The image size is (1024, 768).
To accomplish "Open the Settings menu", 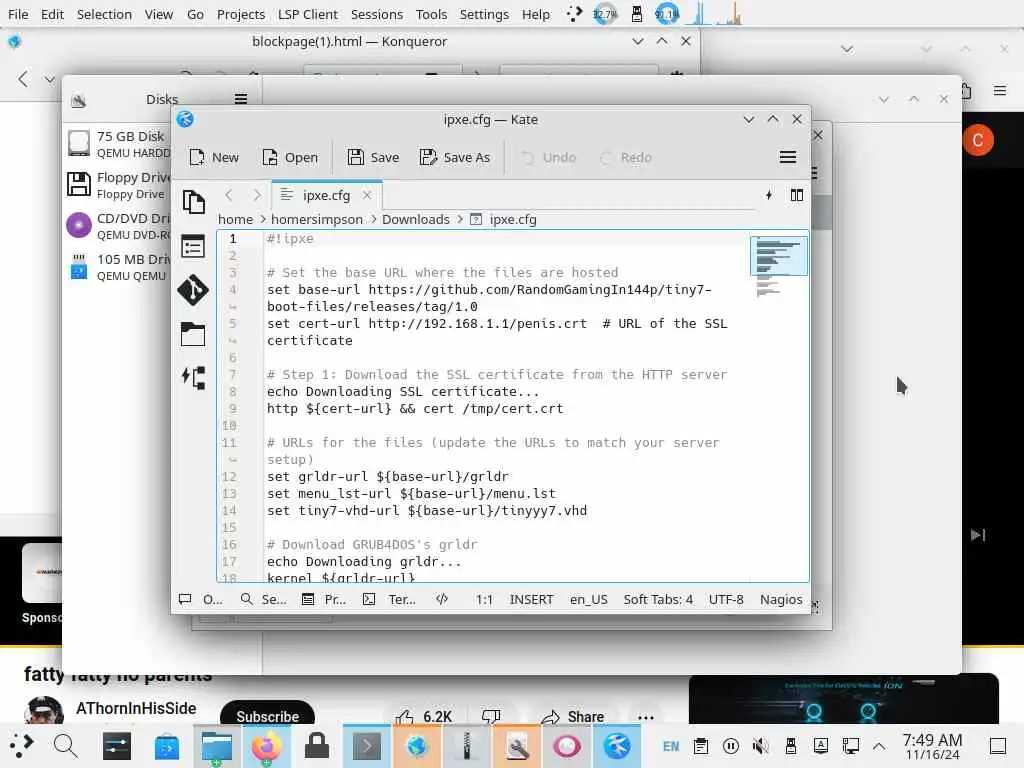I will (484, 14).
